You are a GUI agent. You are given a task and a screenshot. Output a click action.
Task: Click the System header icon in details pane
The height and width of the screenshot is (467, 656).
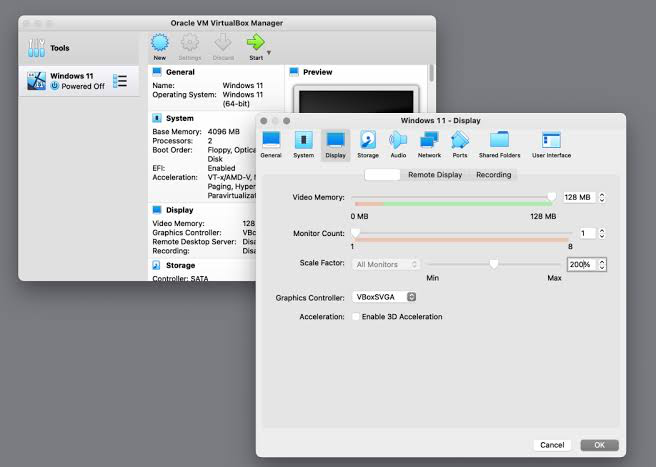coord(157,118)
